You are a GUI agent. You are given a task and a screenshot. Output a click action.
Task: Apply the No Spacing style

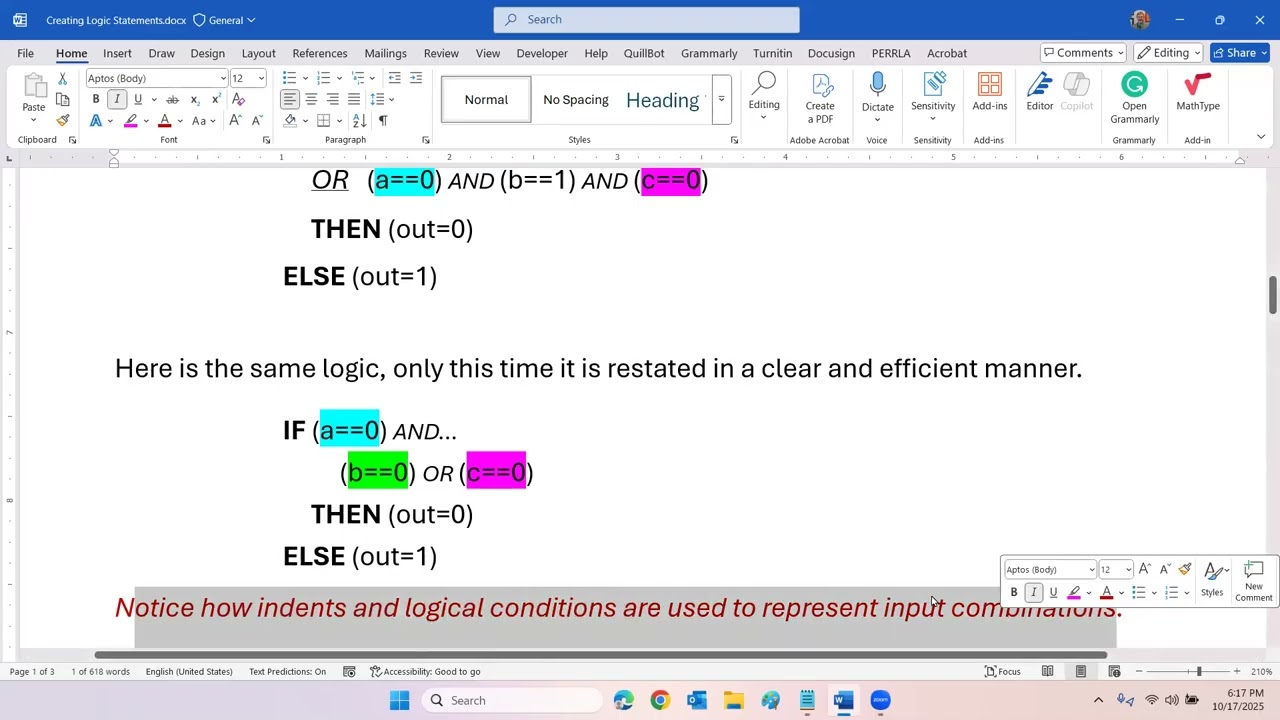[576, 99]
